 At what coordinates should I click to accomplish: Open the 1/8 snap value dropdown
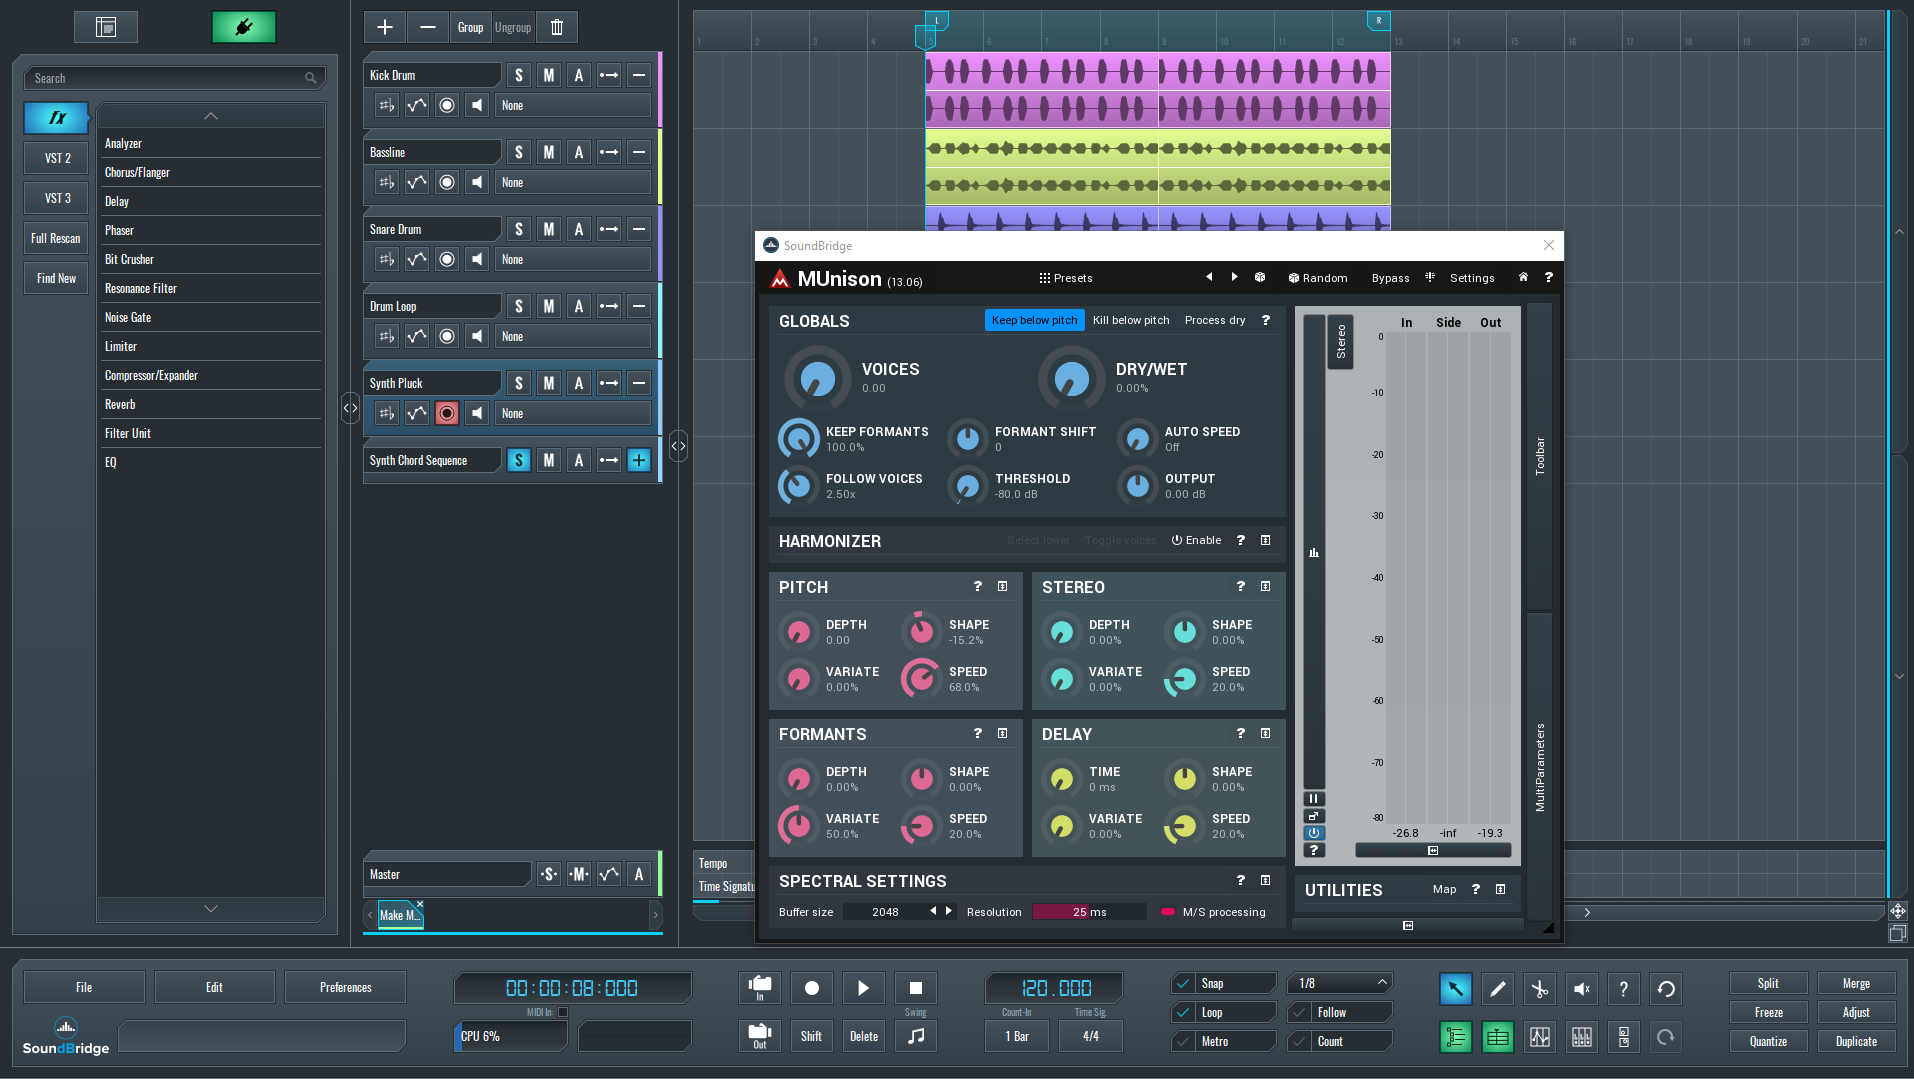pos(1341,983)
